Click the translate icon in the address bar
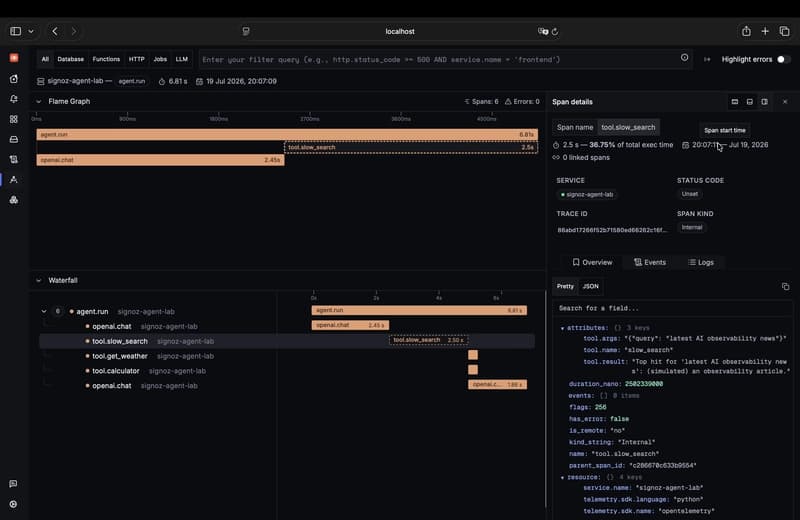800x520 pixels. [543, 32]
